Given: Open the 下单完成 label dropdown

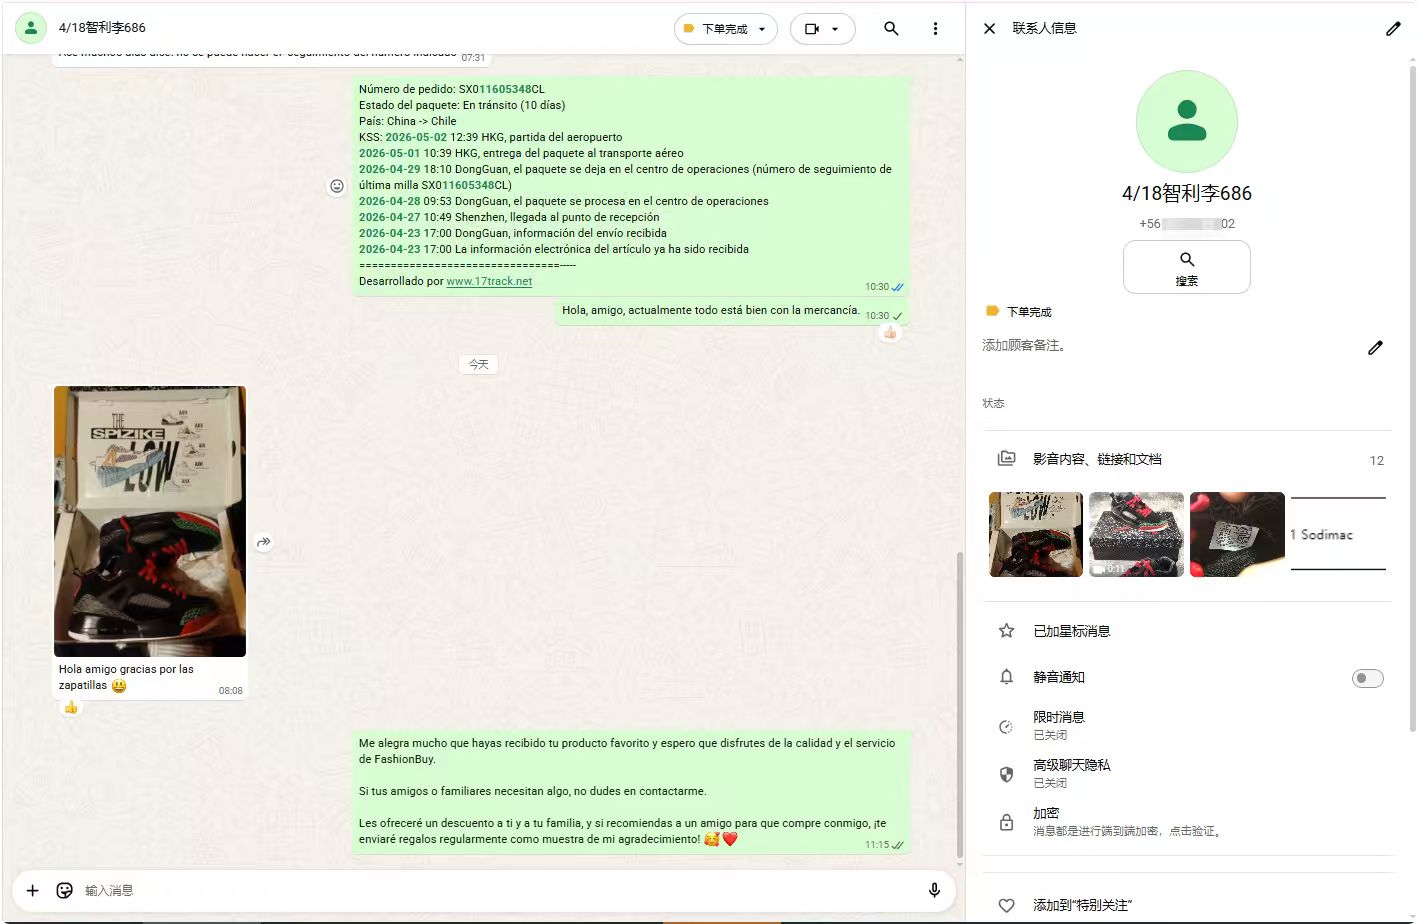Looking at the screenshot, I should pos(725,29).
